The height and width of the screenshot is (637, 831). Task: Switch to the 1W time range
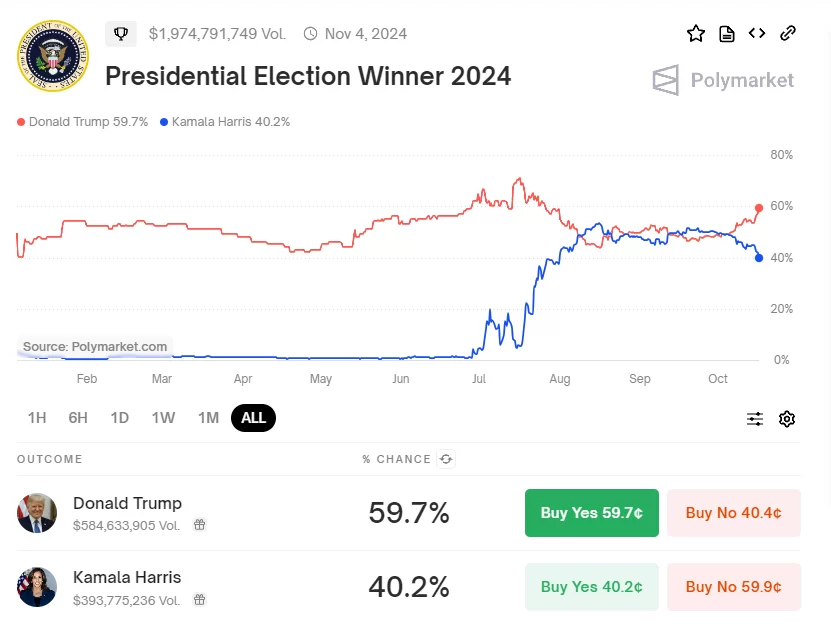tap(163, 418)
